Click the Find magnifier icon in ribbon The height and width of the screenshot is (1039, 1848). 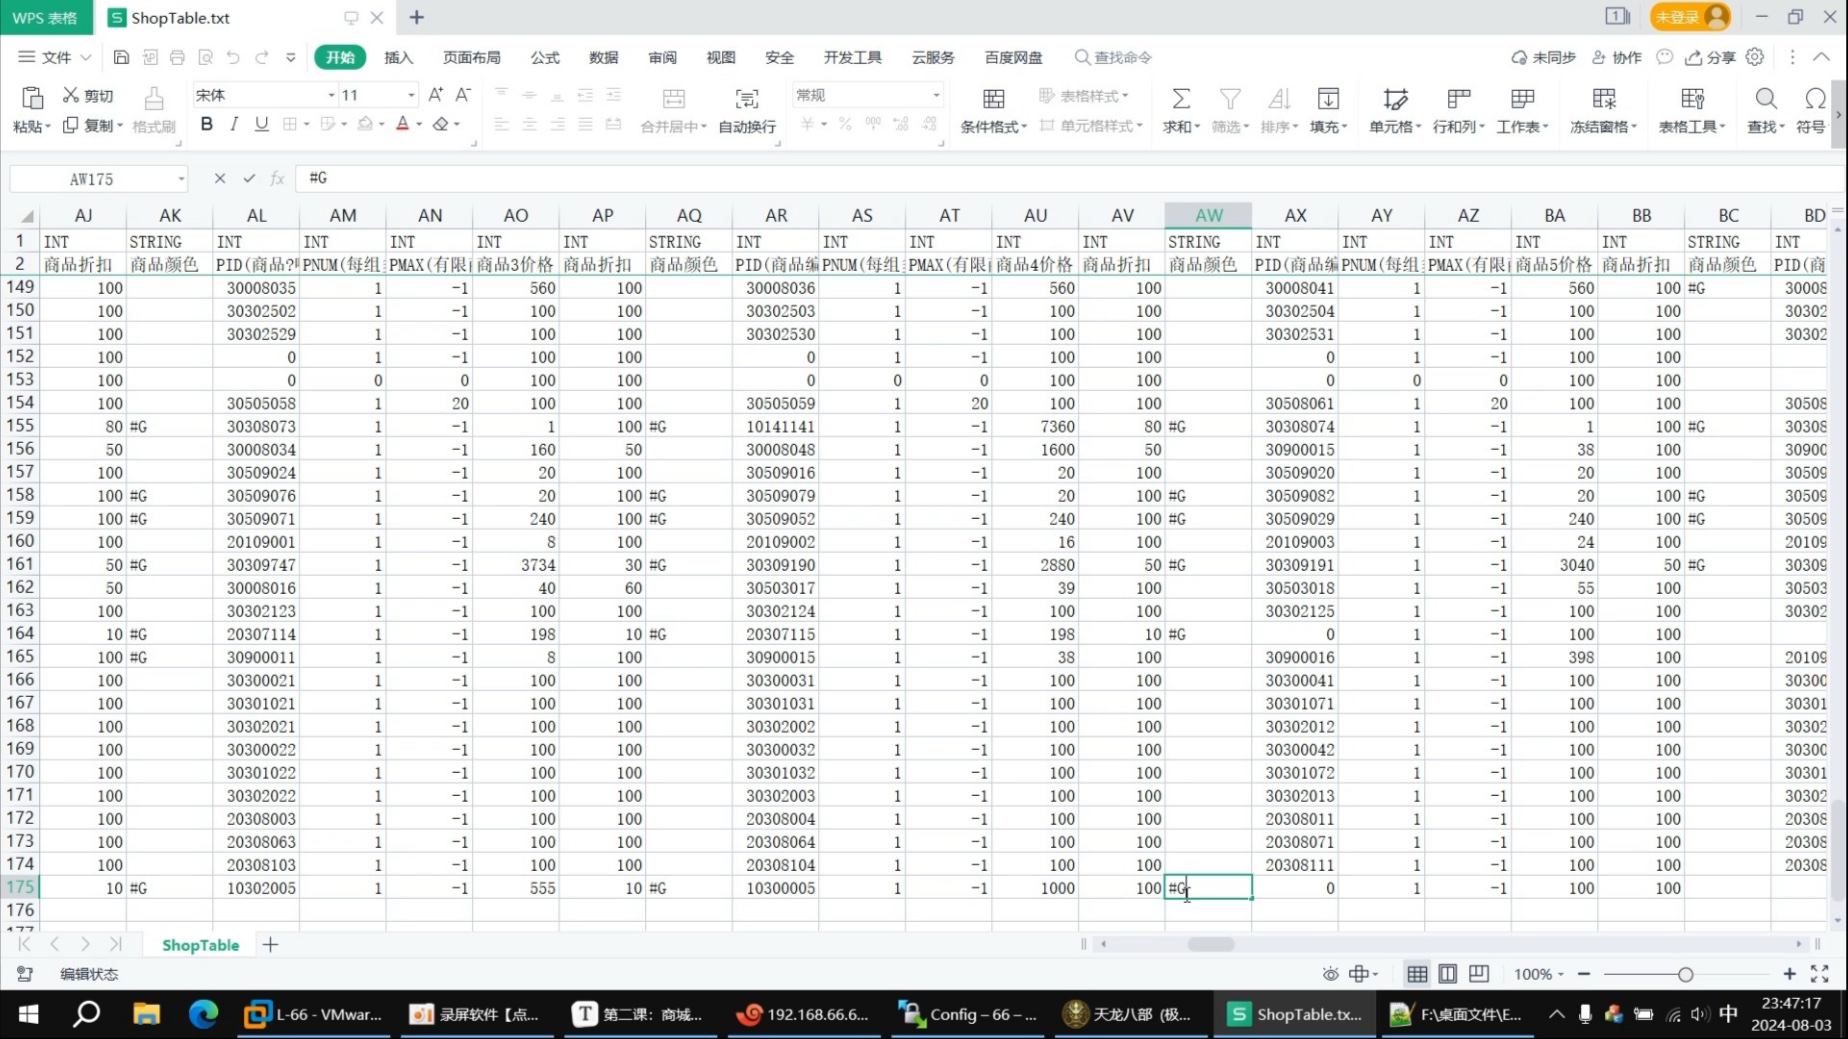pyautogui.click(x=1766, y=98)
